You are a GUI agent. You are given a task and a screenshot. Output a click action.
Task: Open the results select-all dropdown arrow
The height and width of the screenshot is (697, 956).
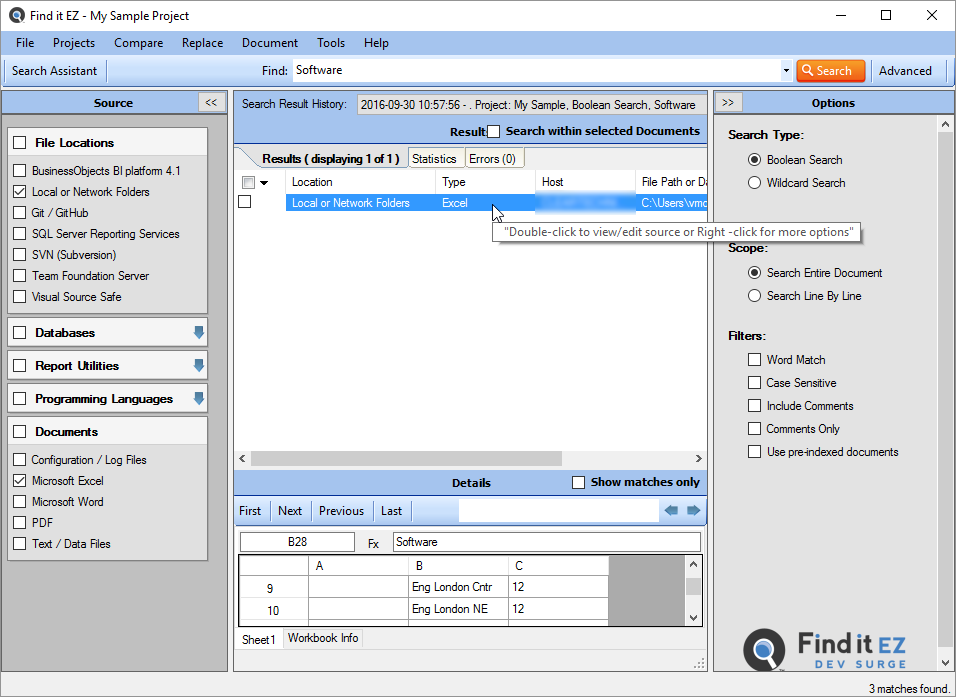pyautogui.click(x=264, y=182)
